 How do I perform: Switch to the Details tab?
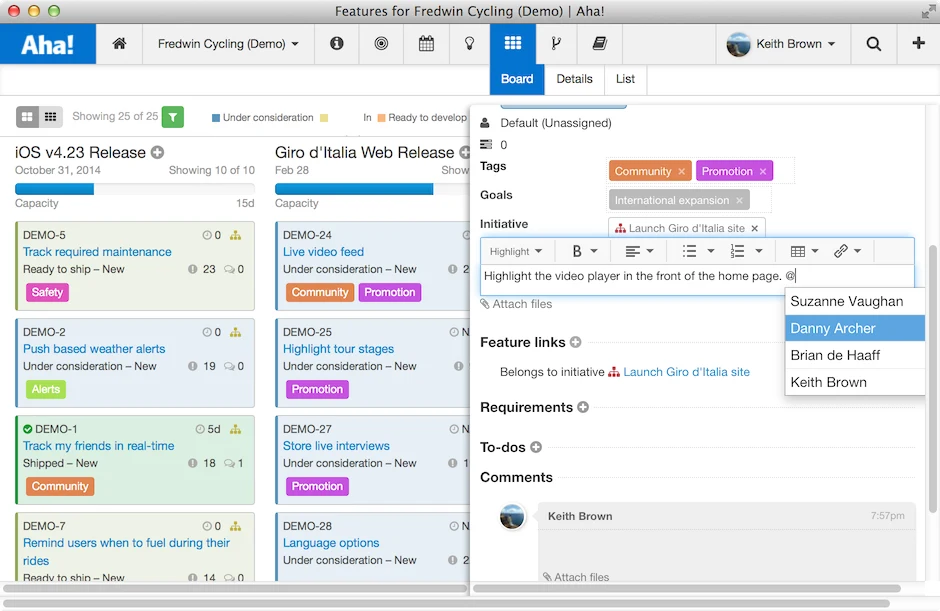pos(574,79)
